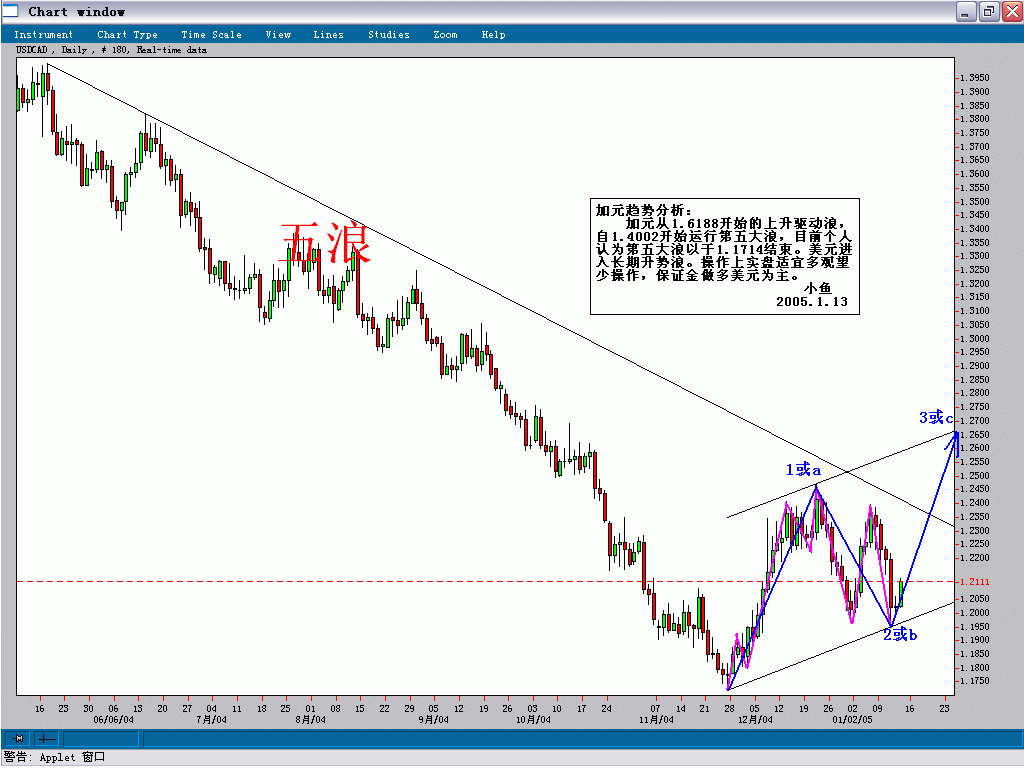Click the 1.3950 price axis value
Viewport: 1024px width, 768px height.
(x=974, y=78)
